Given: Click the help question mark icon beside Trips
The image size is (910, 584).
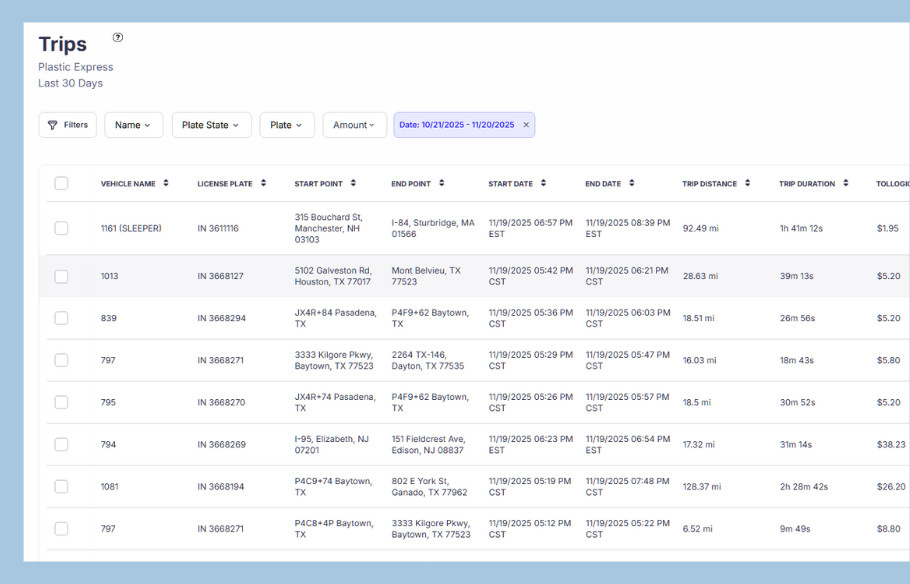Looking at the screenshot, I should [x=118, y=38].
